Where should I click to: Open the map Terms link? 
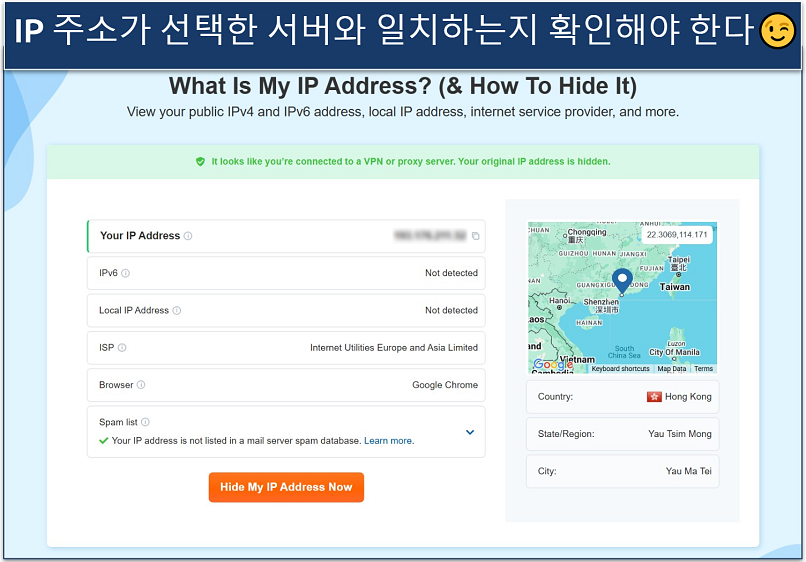click(704, 369)
